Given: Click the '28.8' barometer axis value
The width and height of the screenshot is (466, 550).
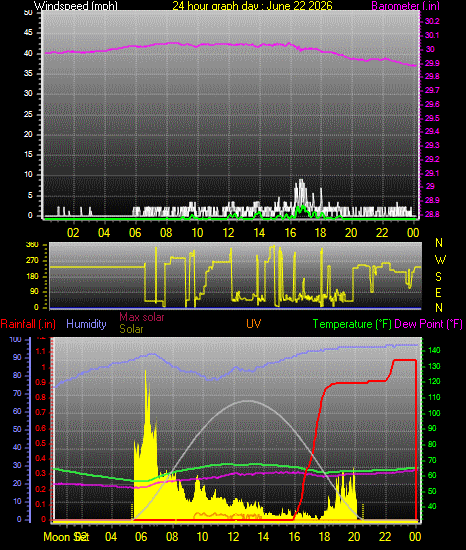Looking at the screenshot, I should pyautogui.click(x=432, y=214).
